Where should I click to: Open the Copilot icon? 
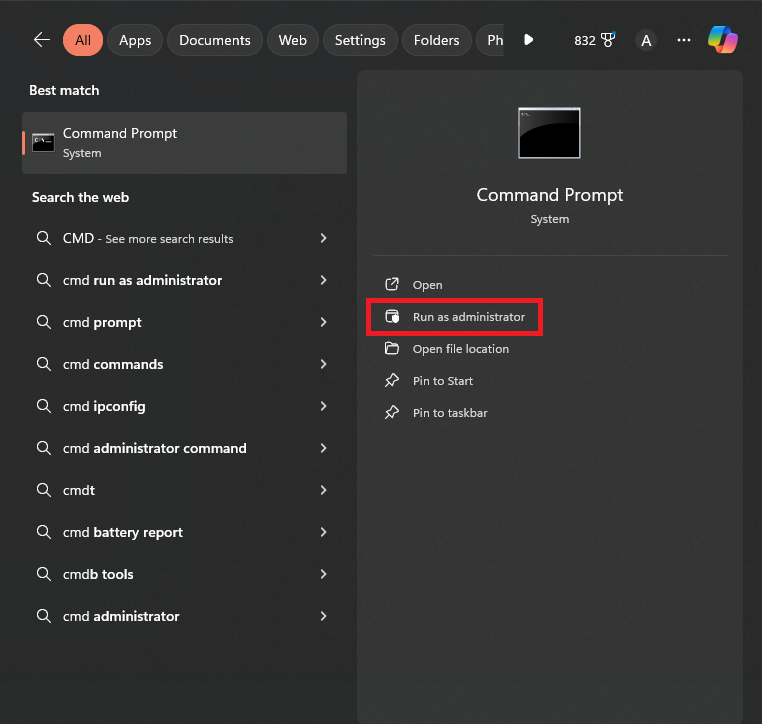click(x=722, y=40)
